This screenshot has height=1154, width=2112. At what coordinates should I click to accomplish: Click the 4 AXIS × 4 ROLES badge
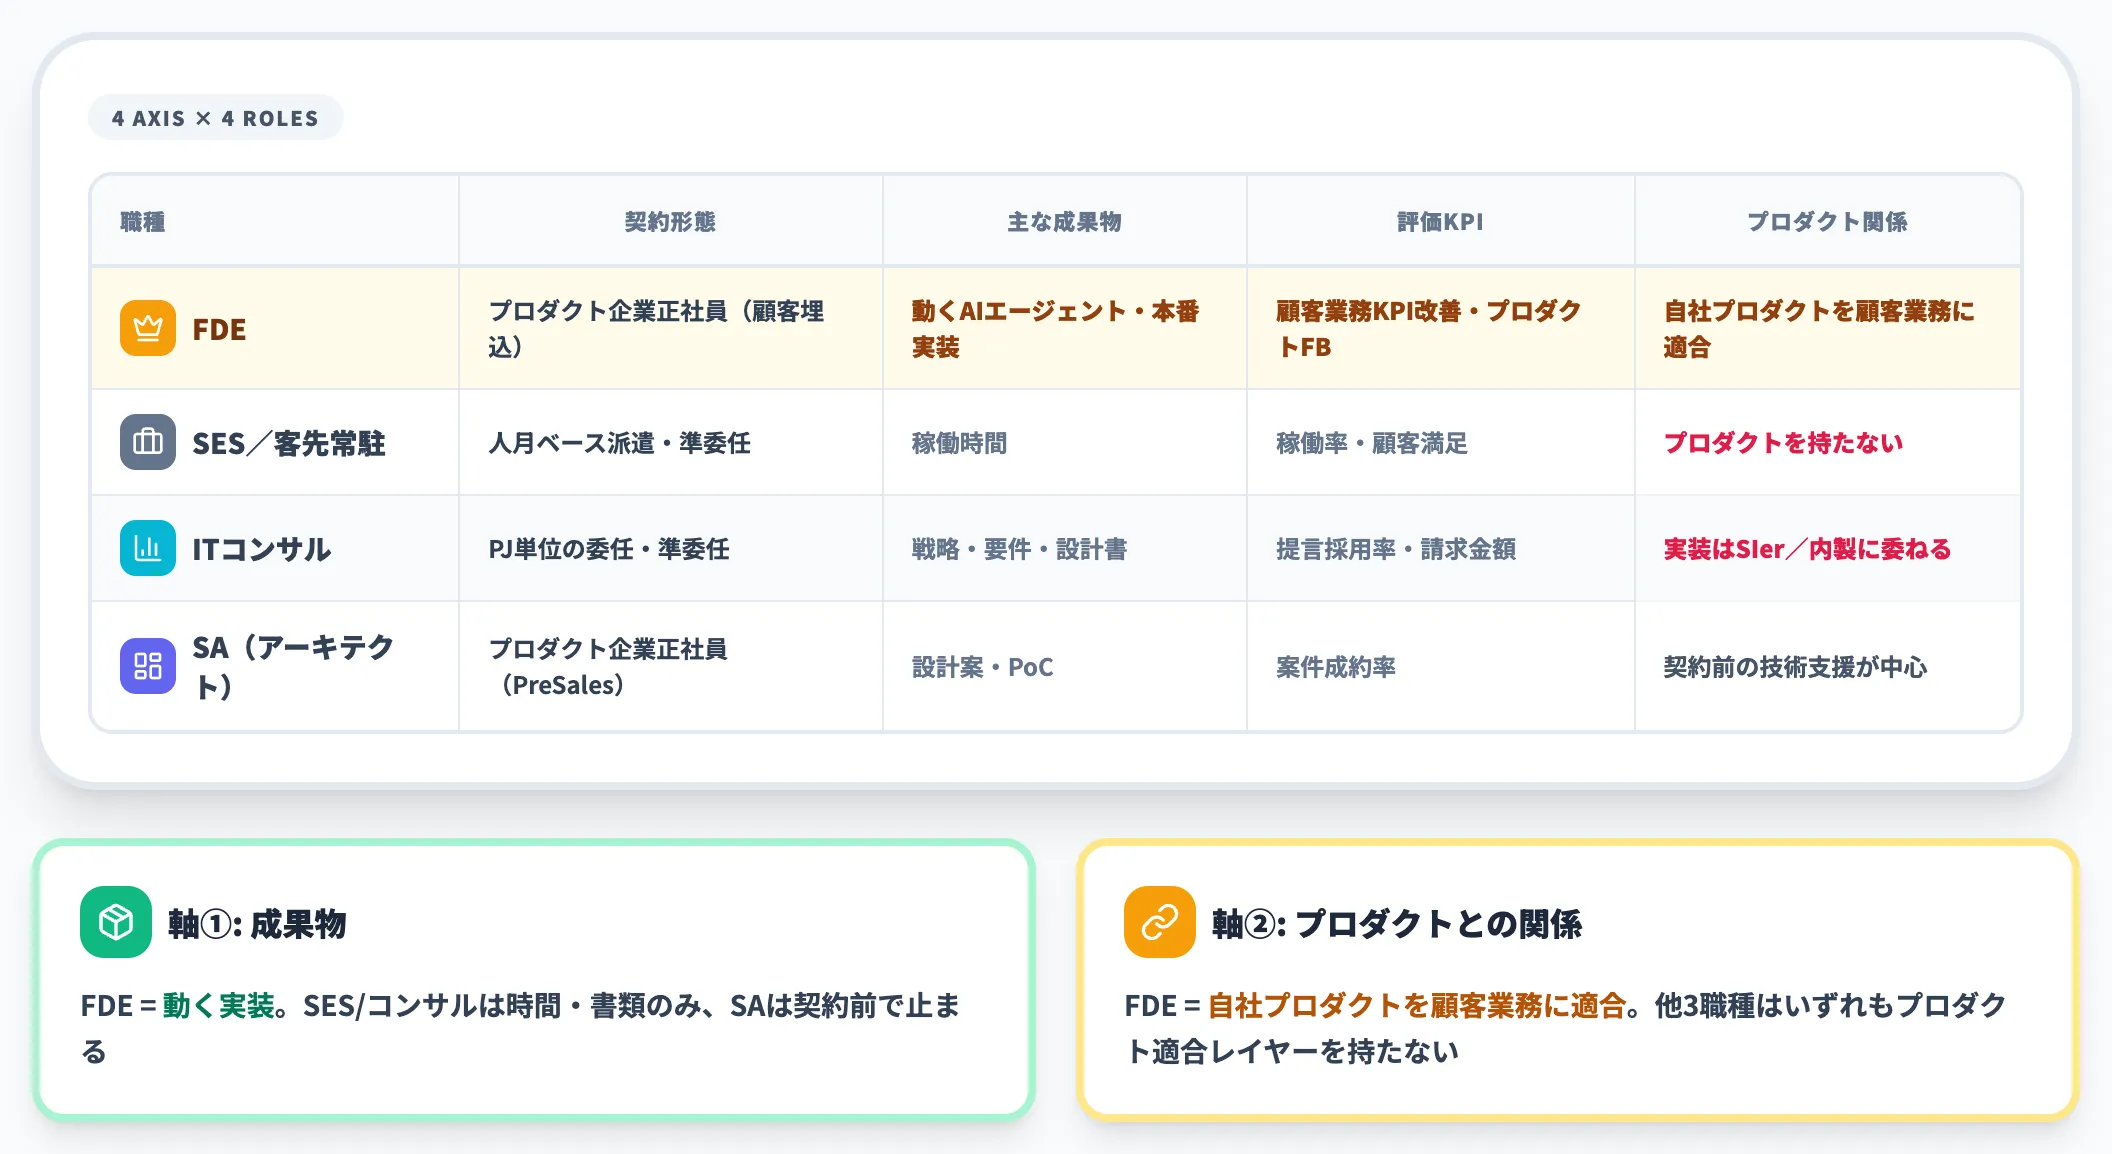click(x=215, y=118)
